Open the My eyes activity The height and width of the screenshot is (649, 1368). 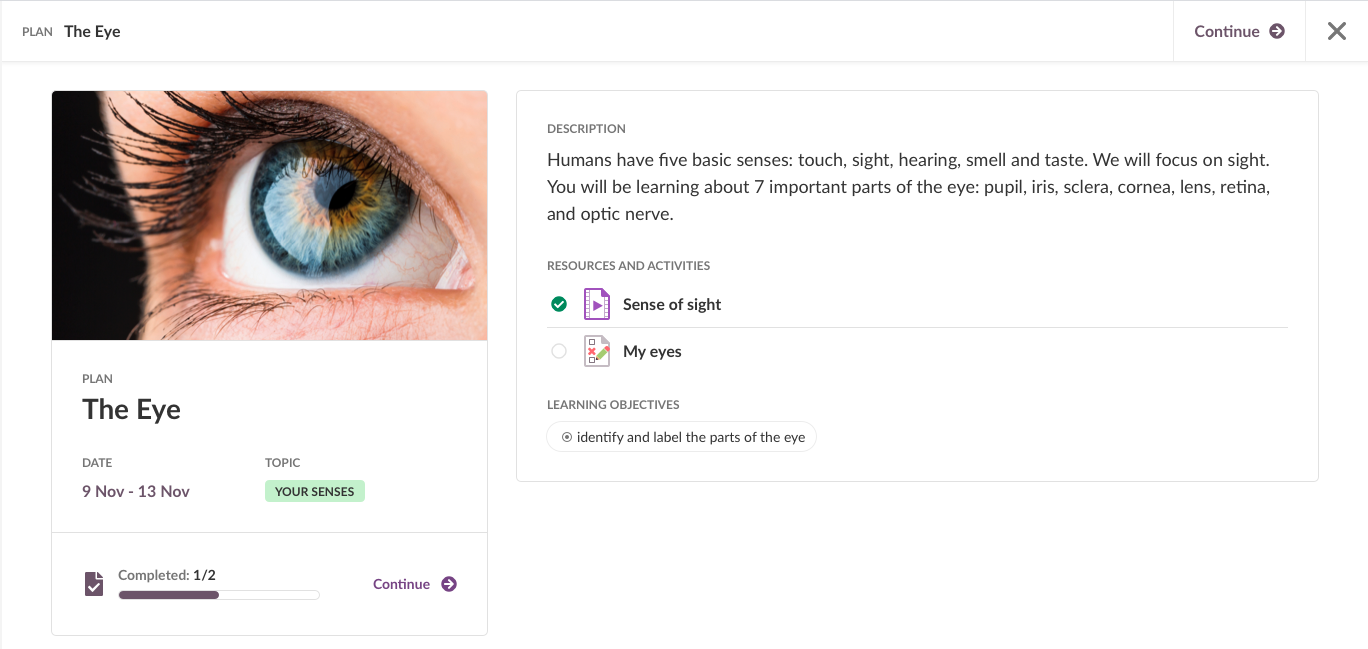click(652, 352)
